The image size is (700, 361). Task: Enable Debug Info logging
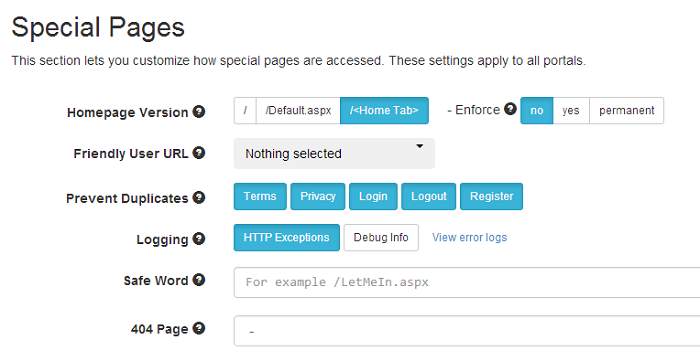[x=381, y=237]
